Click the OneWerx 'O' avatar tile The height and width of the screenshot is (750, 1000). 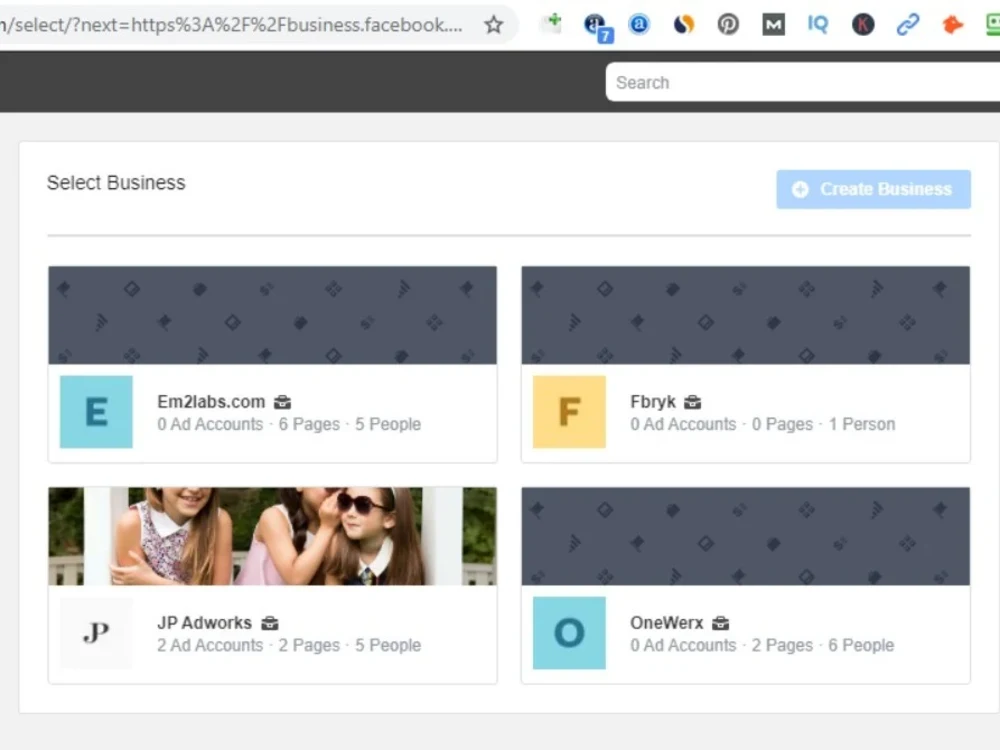(x=569, y=633)
